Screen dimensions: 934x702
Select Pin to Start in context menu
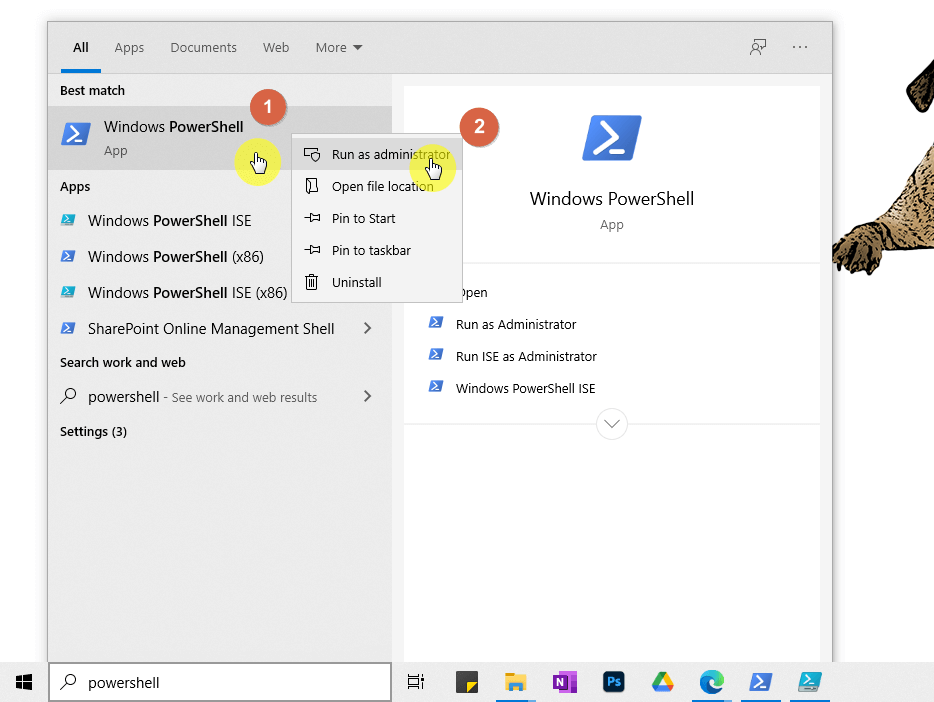point(377,219)
